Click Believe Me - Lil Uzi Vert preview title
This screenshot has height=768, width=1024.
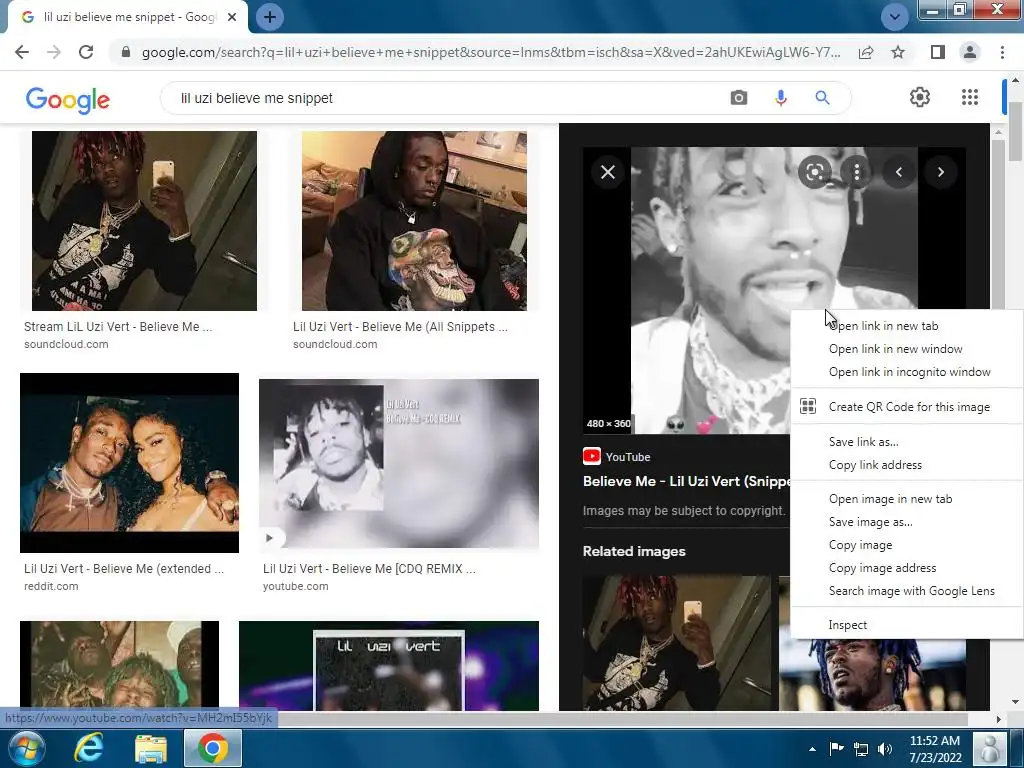(686, 481)
